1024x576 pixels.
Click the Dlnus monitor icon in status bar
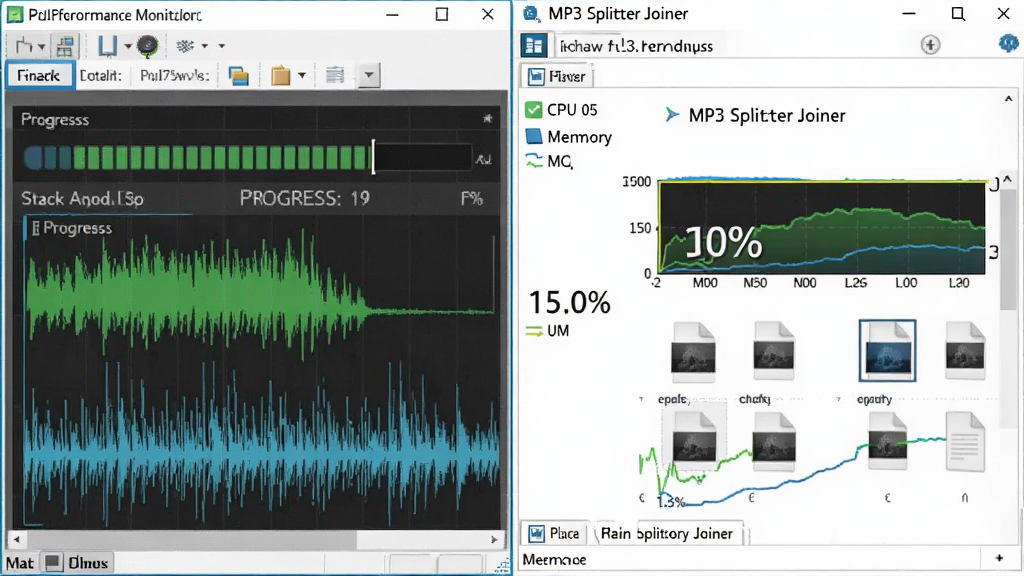pos(53,562)
